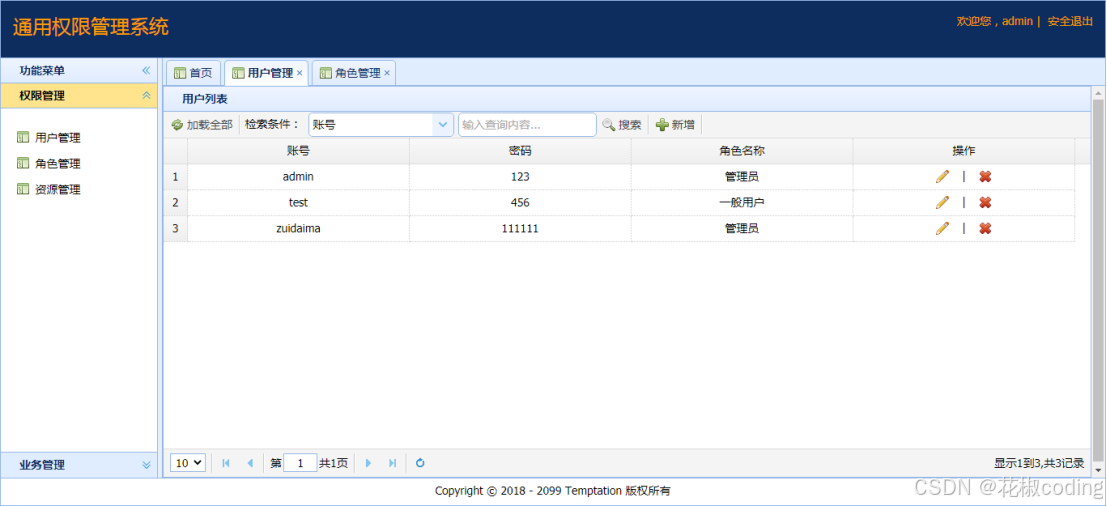Click the vertical scrollbar up arrow
Image resolution: width=1107 pixels, height=507 pixels.
point(1098,93)
